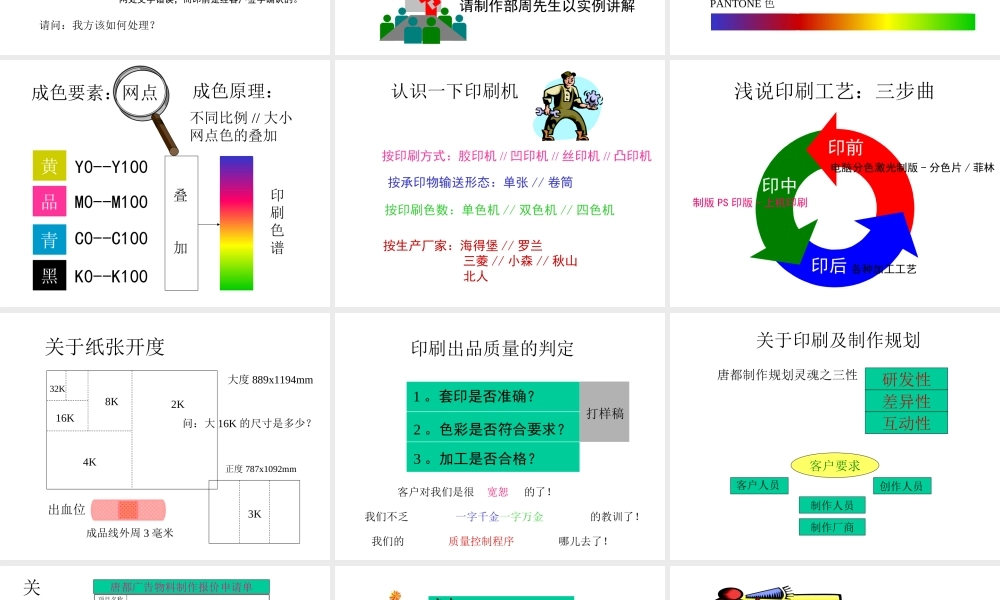Viewport: 1000px width, 600px height.
Task: Select the printer worker clipart
Action: [x=567, y=104]
